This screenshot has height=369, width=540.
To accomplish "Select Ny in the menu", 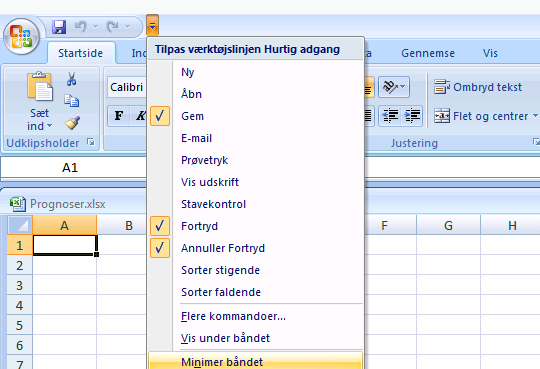I will pyautogui.click(x=256, y=72).
